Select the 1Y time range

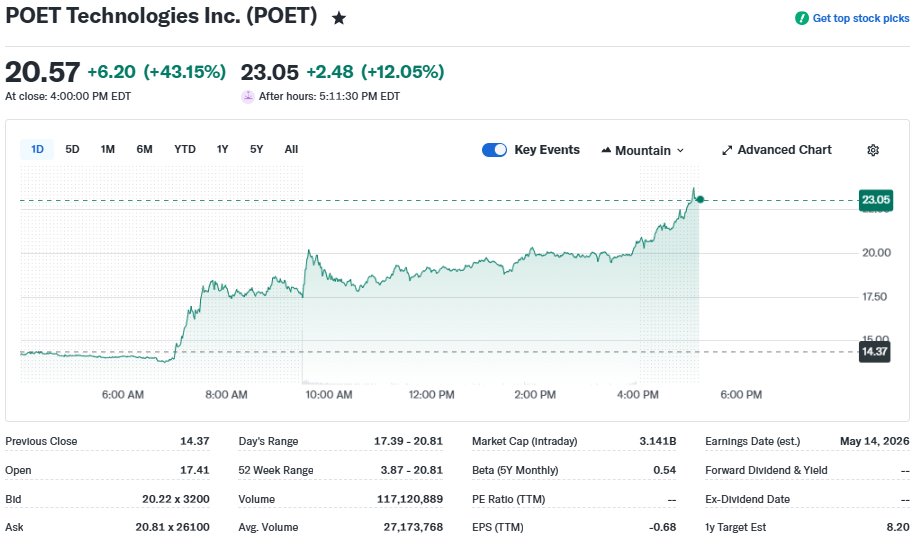(222, 149)
